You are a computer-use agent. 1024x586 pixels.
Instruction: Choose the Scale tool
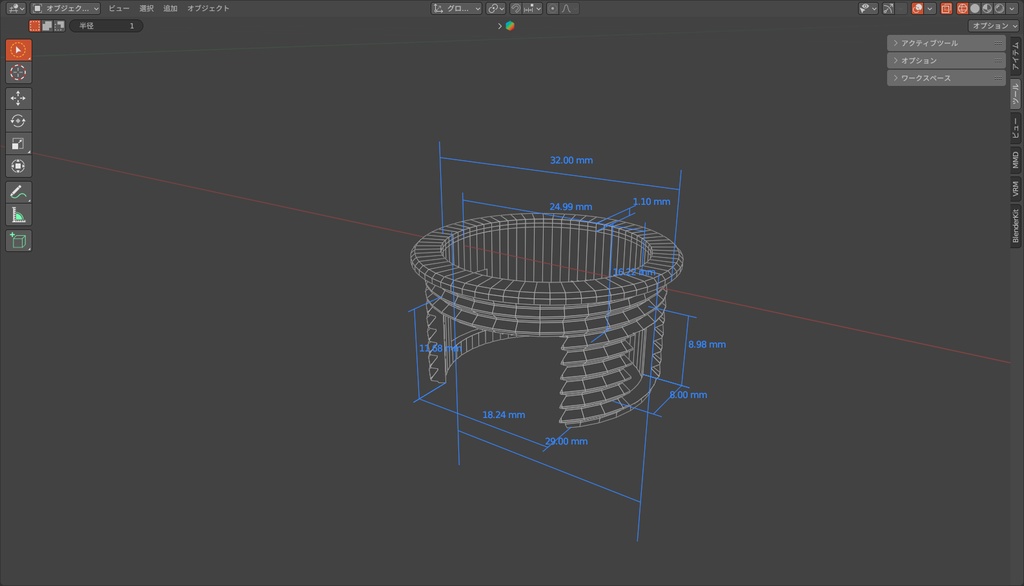tap(18, 144)
